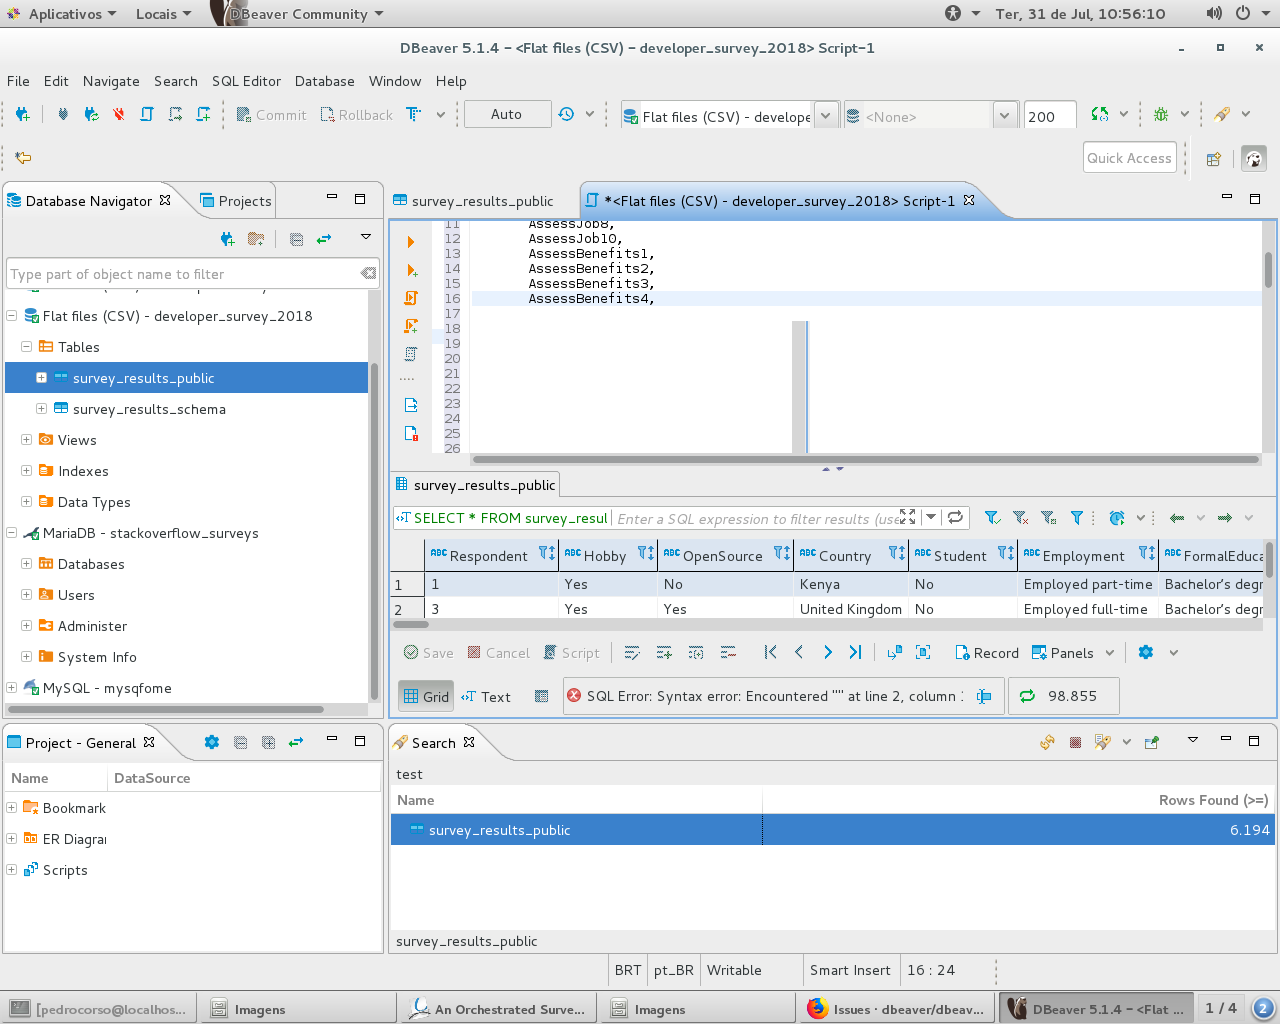Open transaction log clock icon
Screen dimensions: 1280x1024
pos(566,114)
